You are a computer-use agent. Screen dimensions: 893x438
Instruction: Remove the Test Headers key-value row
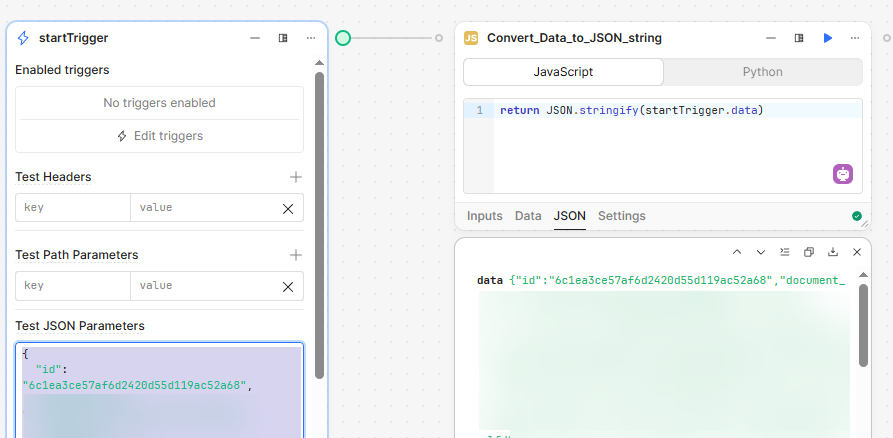point(288,208)
